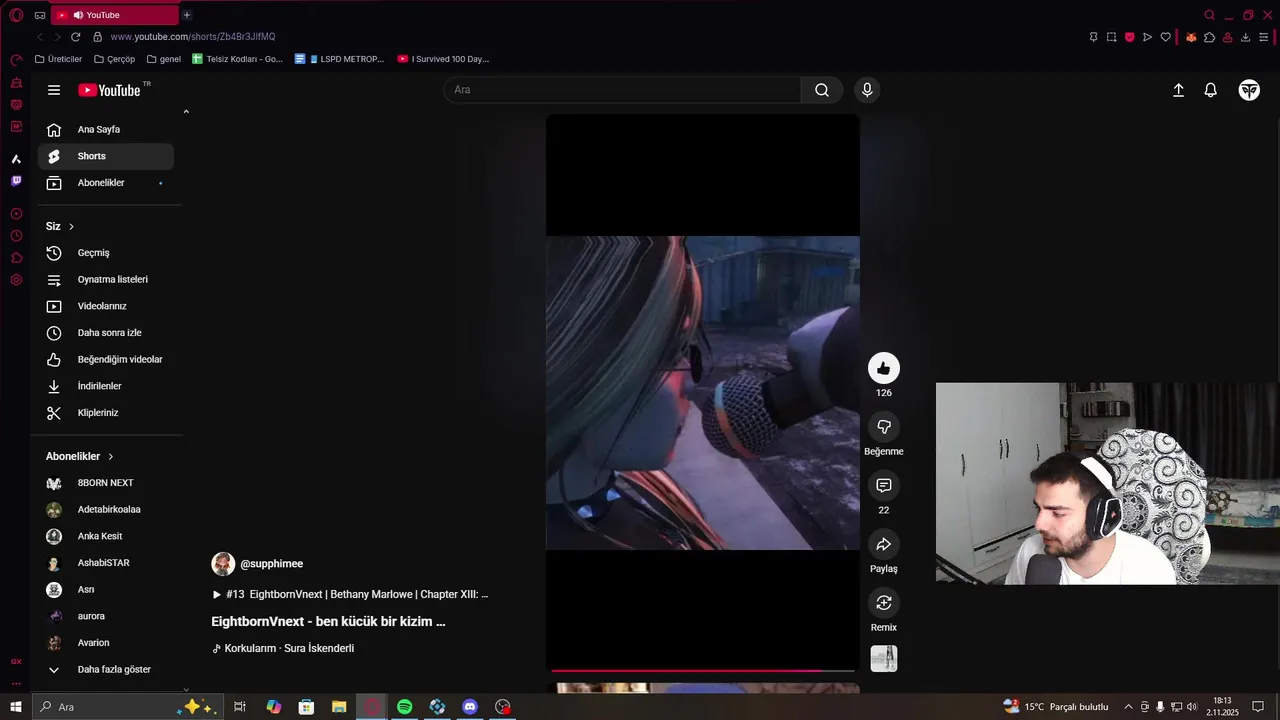Open MetaMask fox extension

[1191, 37]
